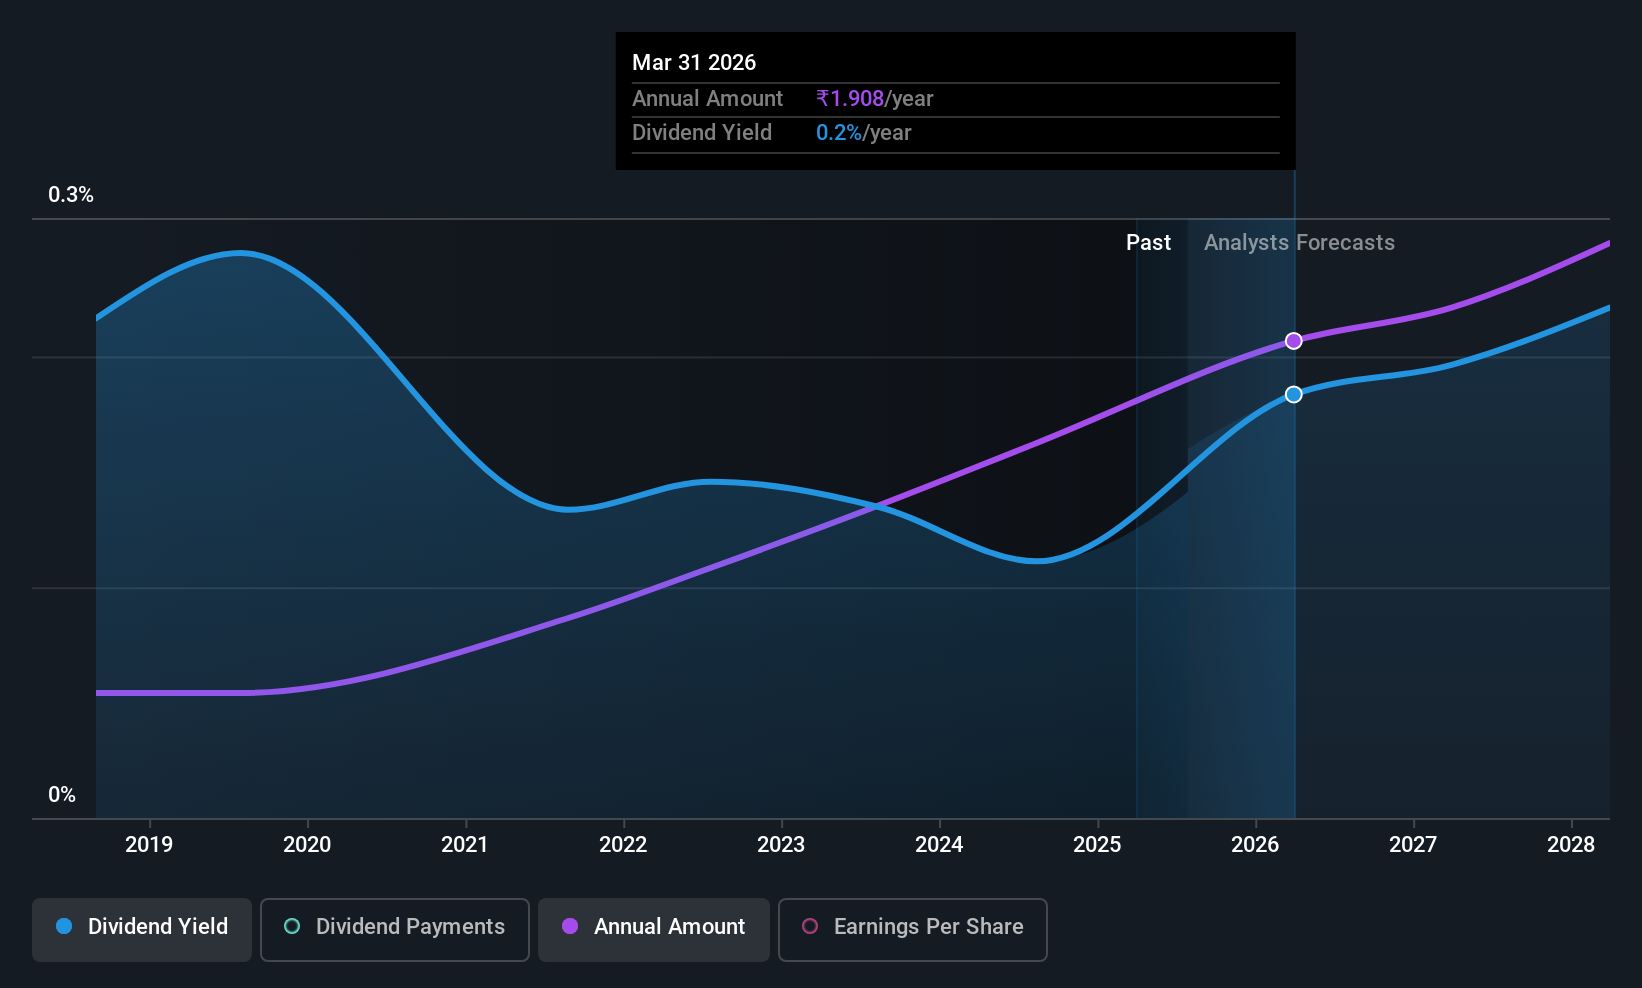
Task: Click the Analysts Forecasts label
Action: click(x=1299, y=243)
